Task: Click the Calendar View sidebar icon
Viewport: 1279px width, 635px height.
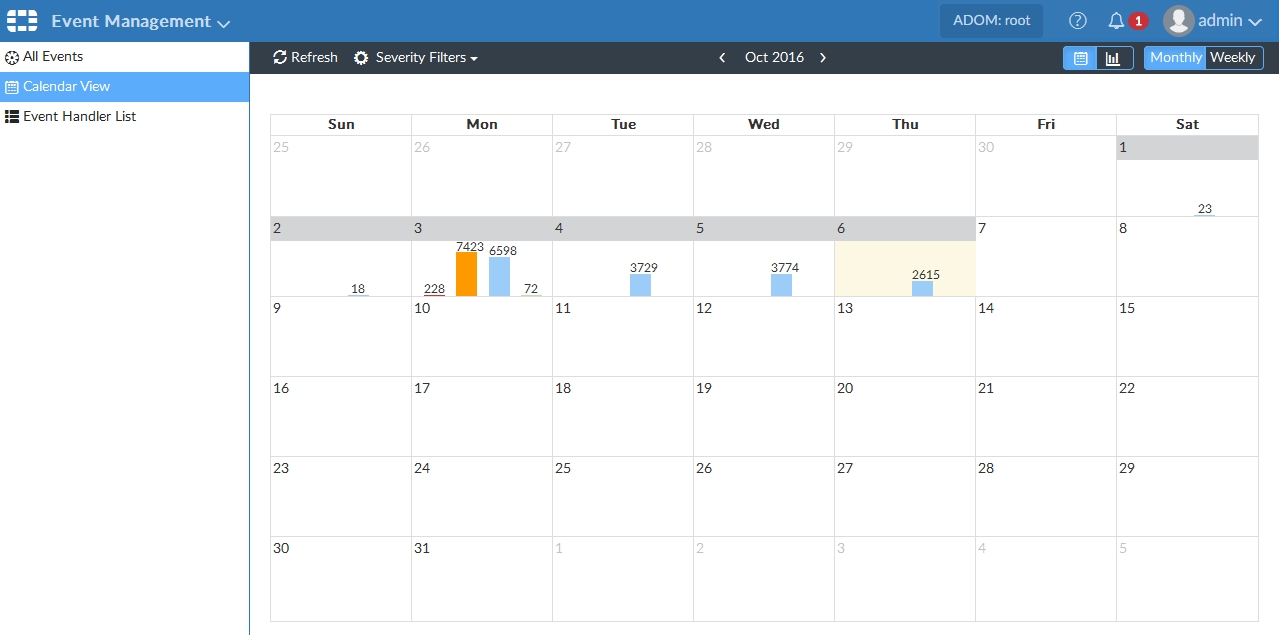Action: 12,87
